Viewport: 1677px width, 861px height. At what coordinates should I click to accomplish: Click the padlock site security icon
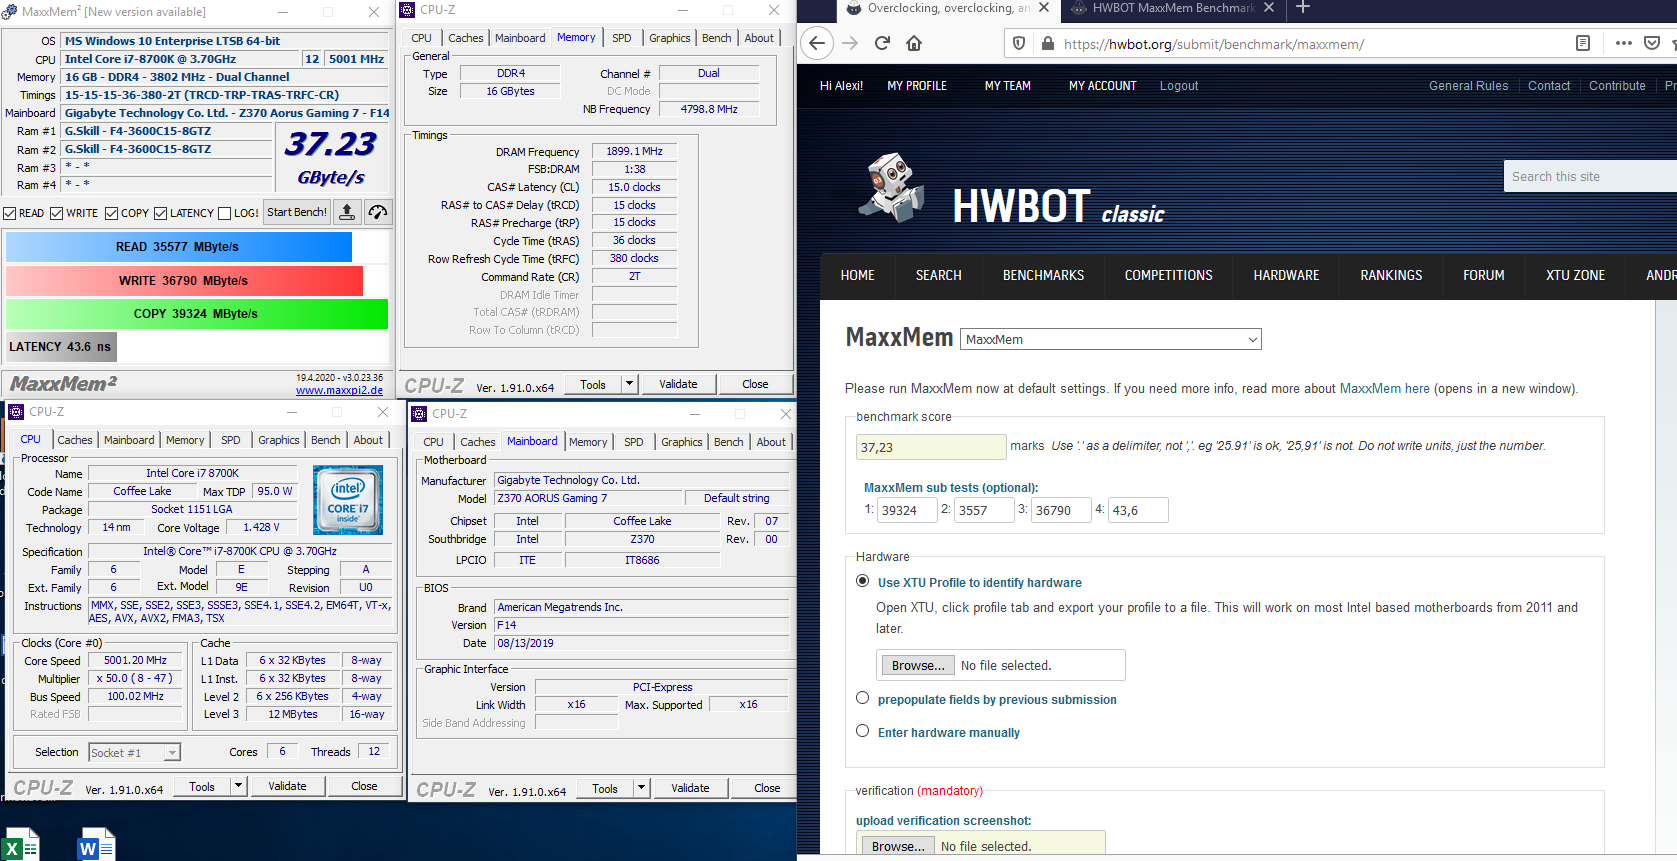(1048, 44)
